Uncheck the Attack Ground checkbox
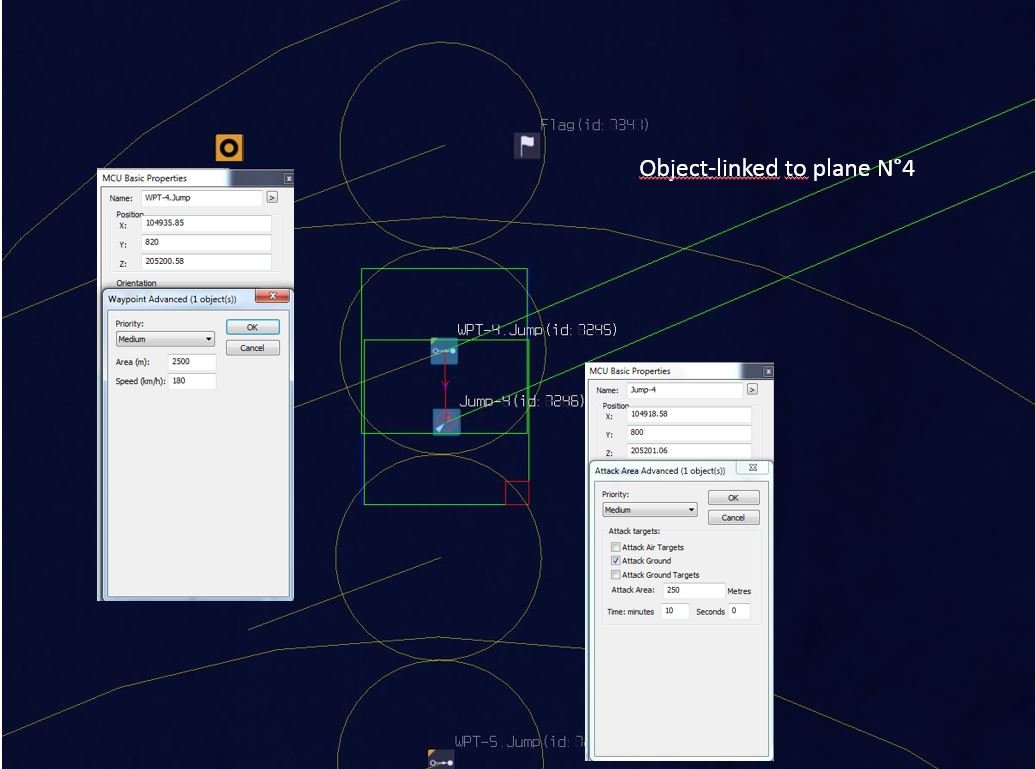Viewport: 1035px width, 769px height. (615, 560)
